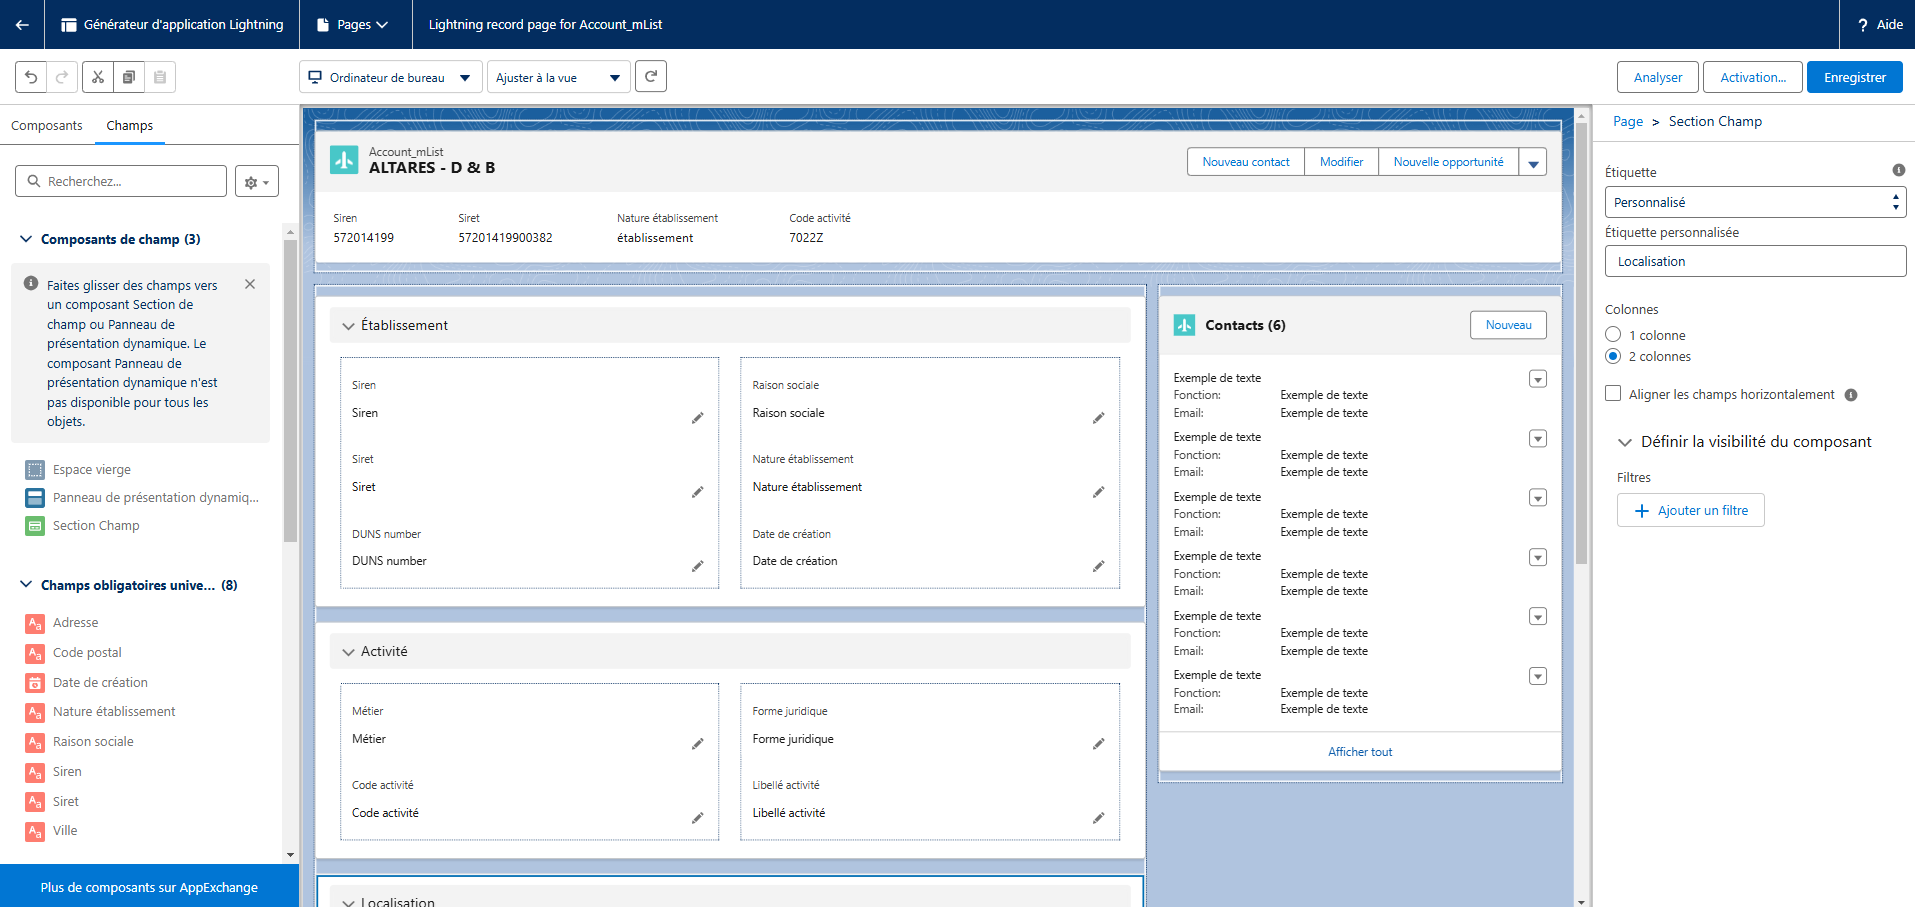1915x907 pixels.
Task: Click the Nouvelle opportunité button
Action: (x=1448, y=162)
